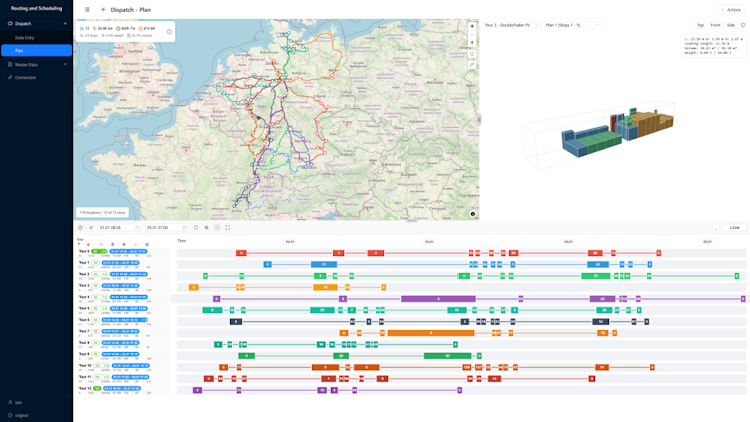
Task: Open the Tour 2 - DoubleTrailer vehicle dropdown
Action: (x=511, y=25)
